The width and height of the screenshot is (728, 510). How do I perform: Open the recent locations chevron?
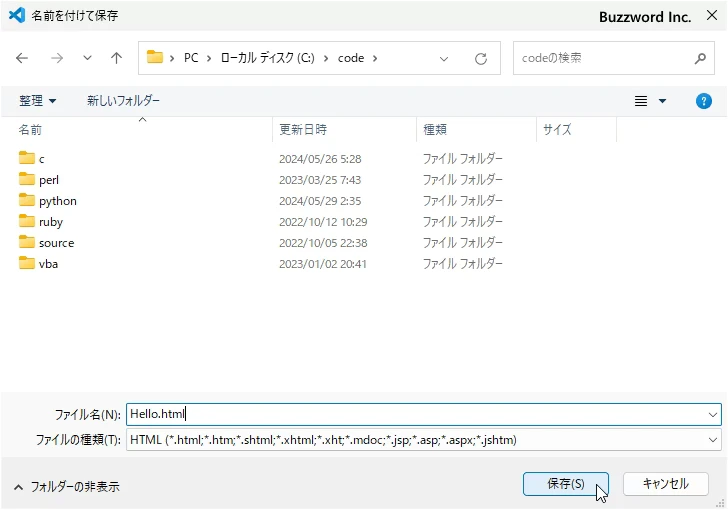click(x=87, y=58)
